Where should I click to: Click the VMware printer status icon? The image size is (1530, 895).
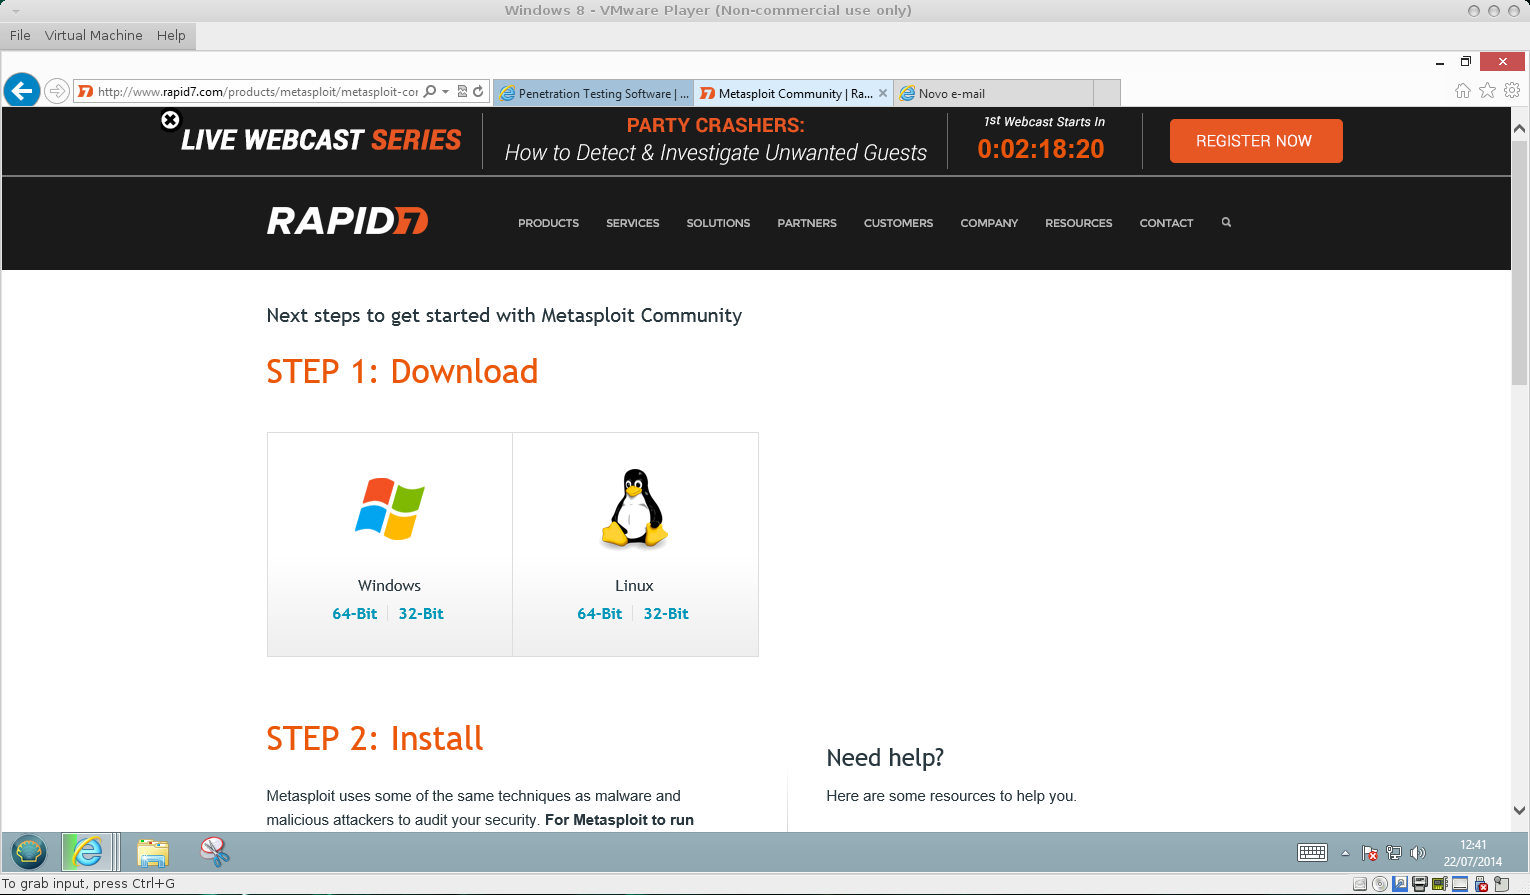[x=1420, y=884]
